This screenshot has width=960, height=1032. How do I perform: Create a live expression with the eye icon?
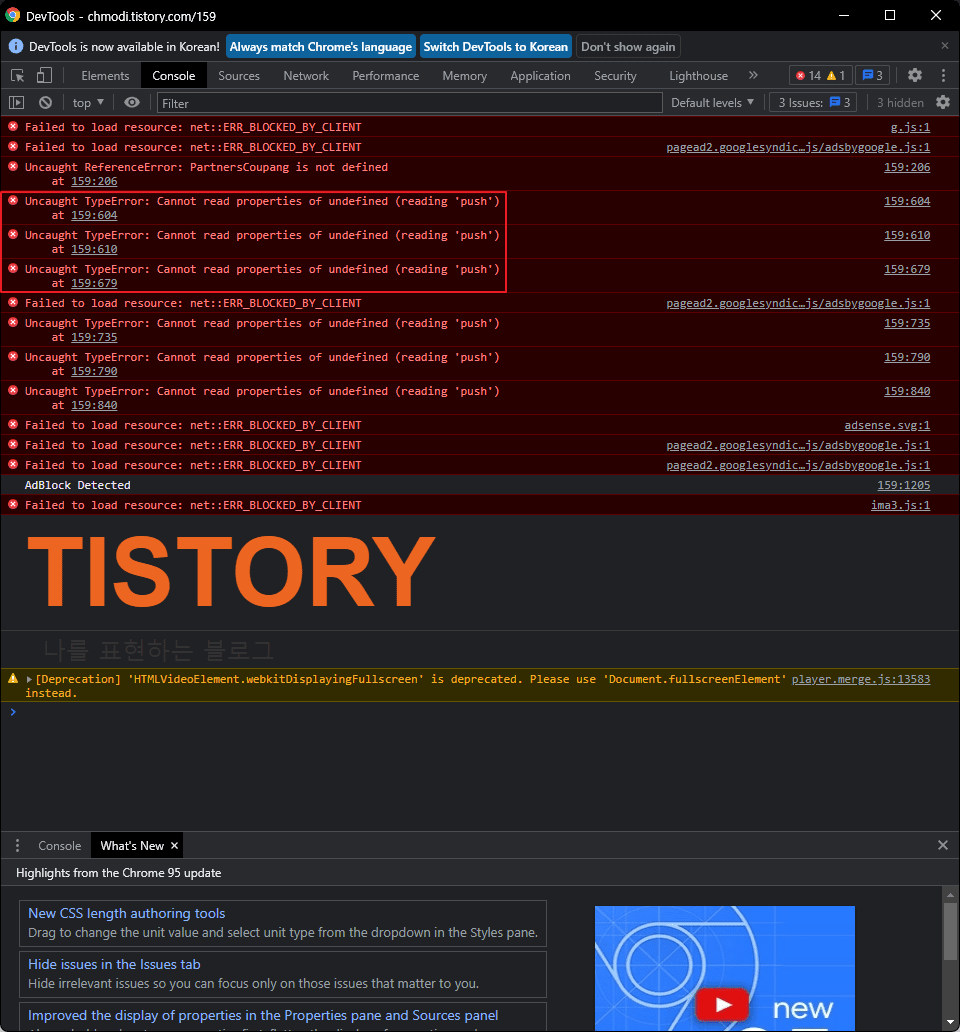(132, 103)
